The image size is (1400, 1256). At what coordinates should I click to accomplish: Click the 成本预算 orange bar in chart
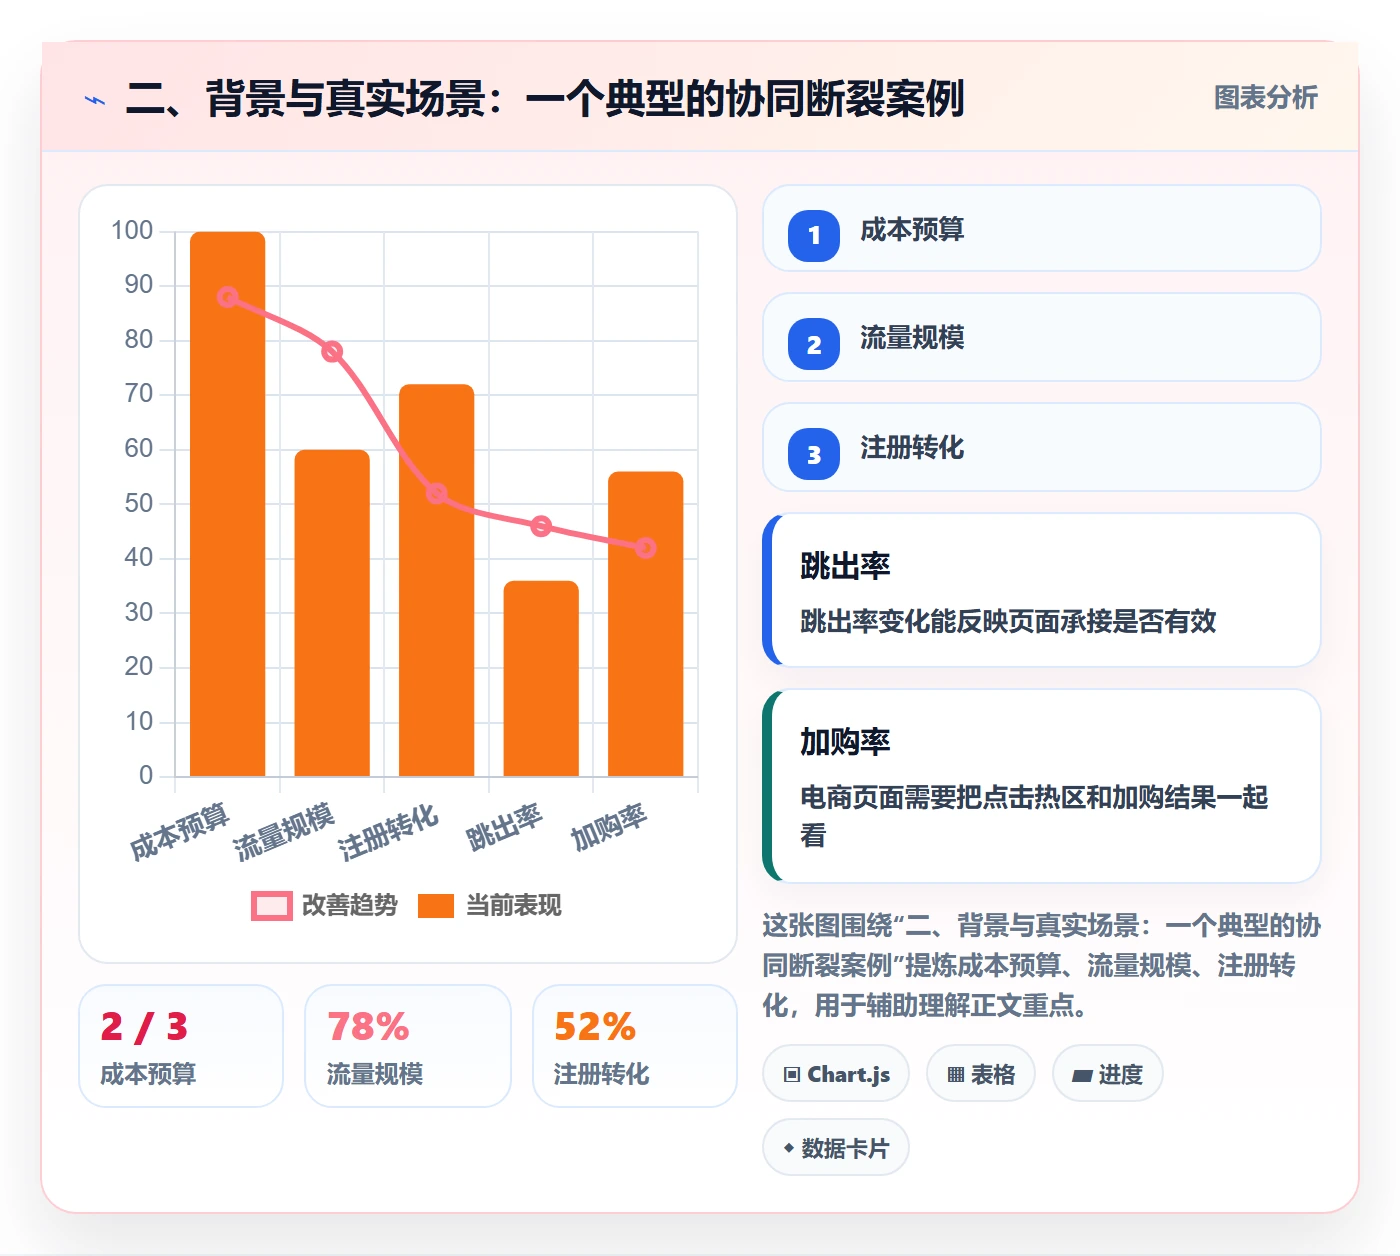pyautogui.click(x=228, y=504)
